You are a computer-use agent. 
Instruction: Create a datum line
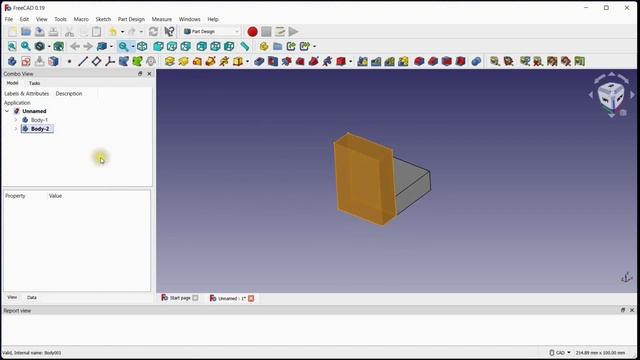tap(83, 61)
